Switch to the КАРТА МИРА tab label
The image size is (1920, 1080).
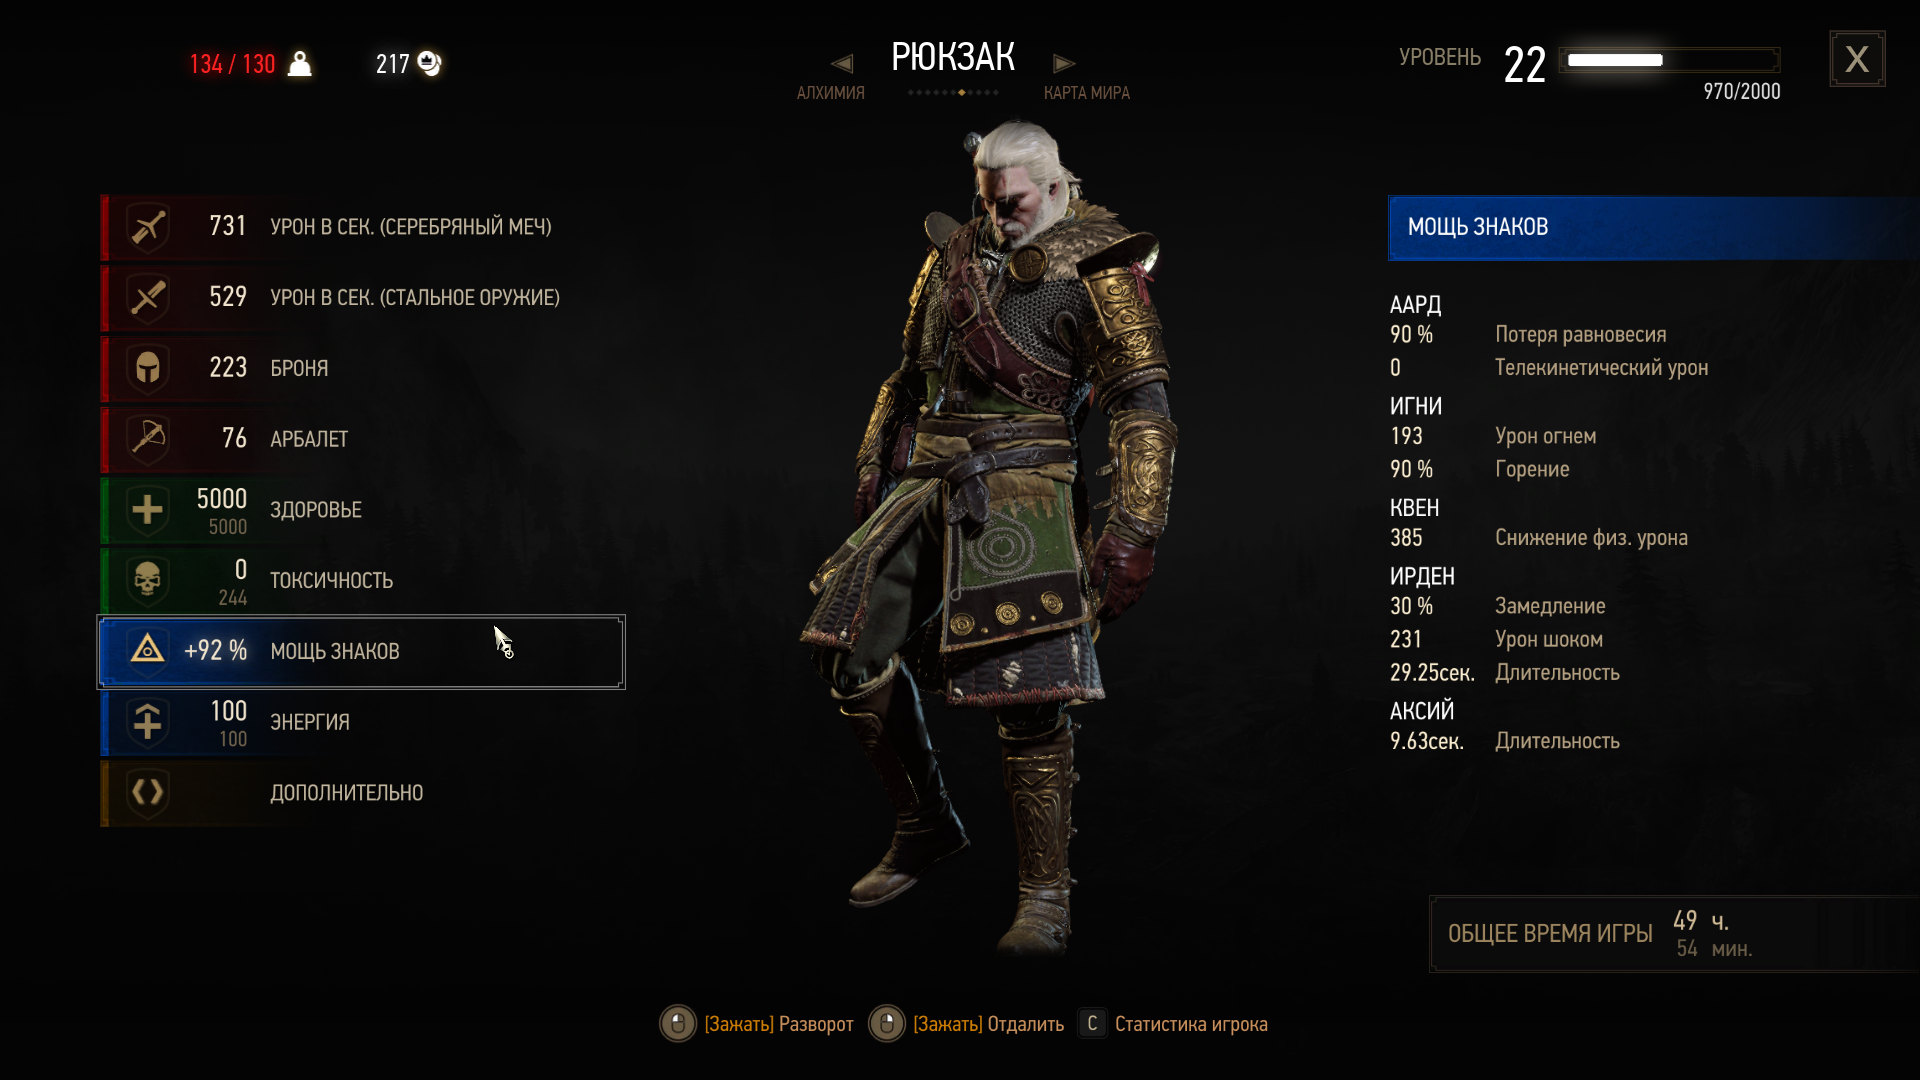coord(1086,93)
